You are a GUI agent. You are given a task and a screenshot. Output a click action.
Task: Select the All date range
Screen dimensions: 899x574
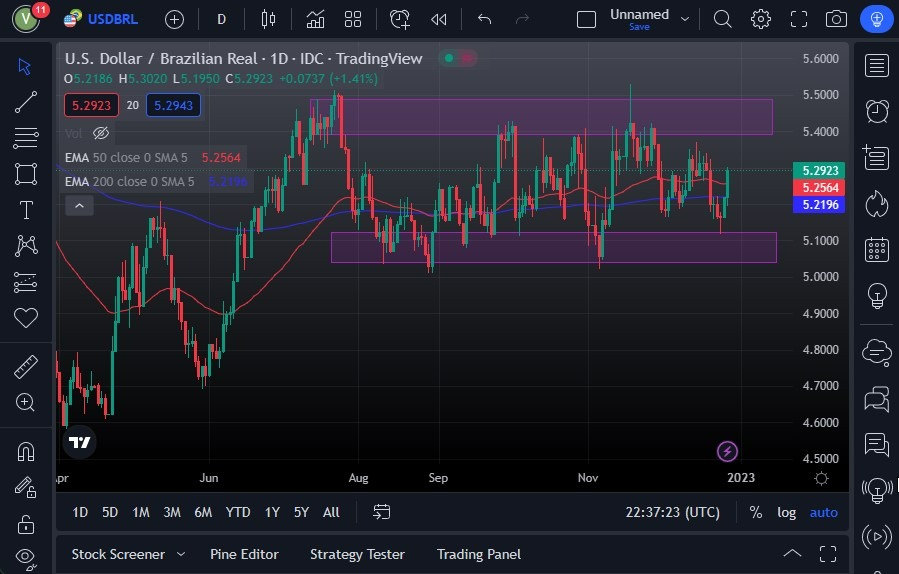[331, 512]
